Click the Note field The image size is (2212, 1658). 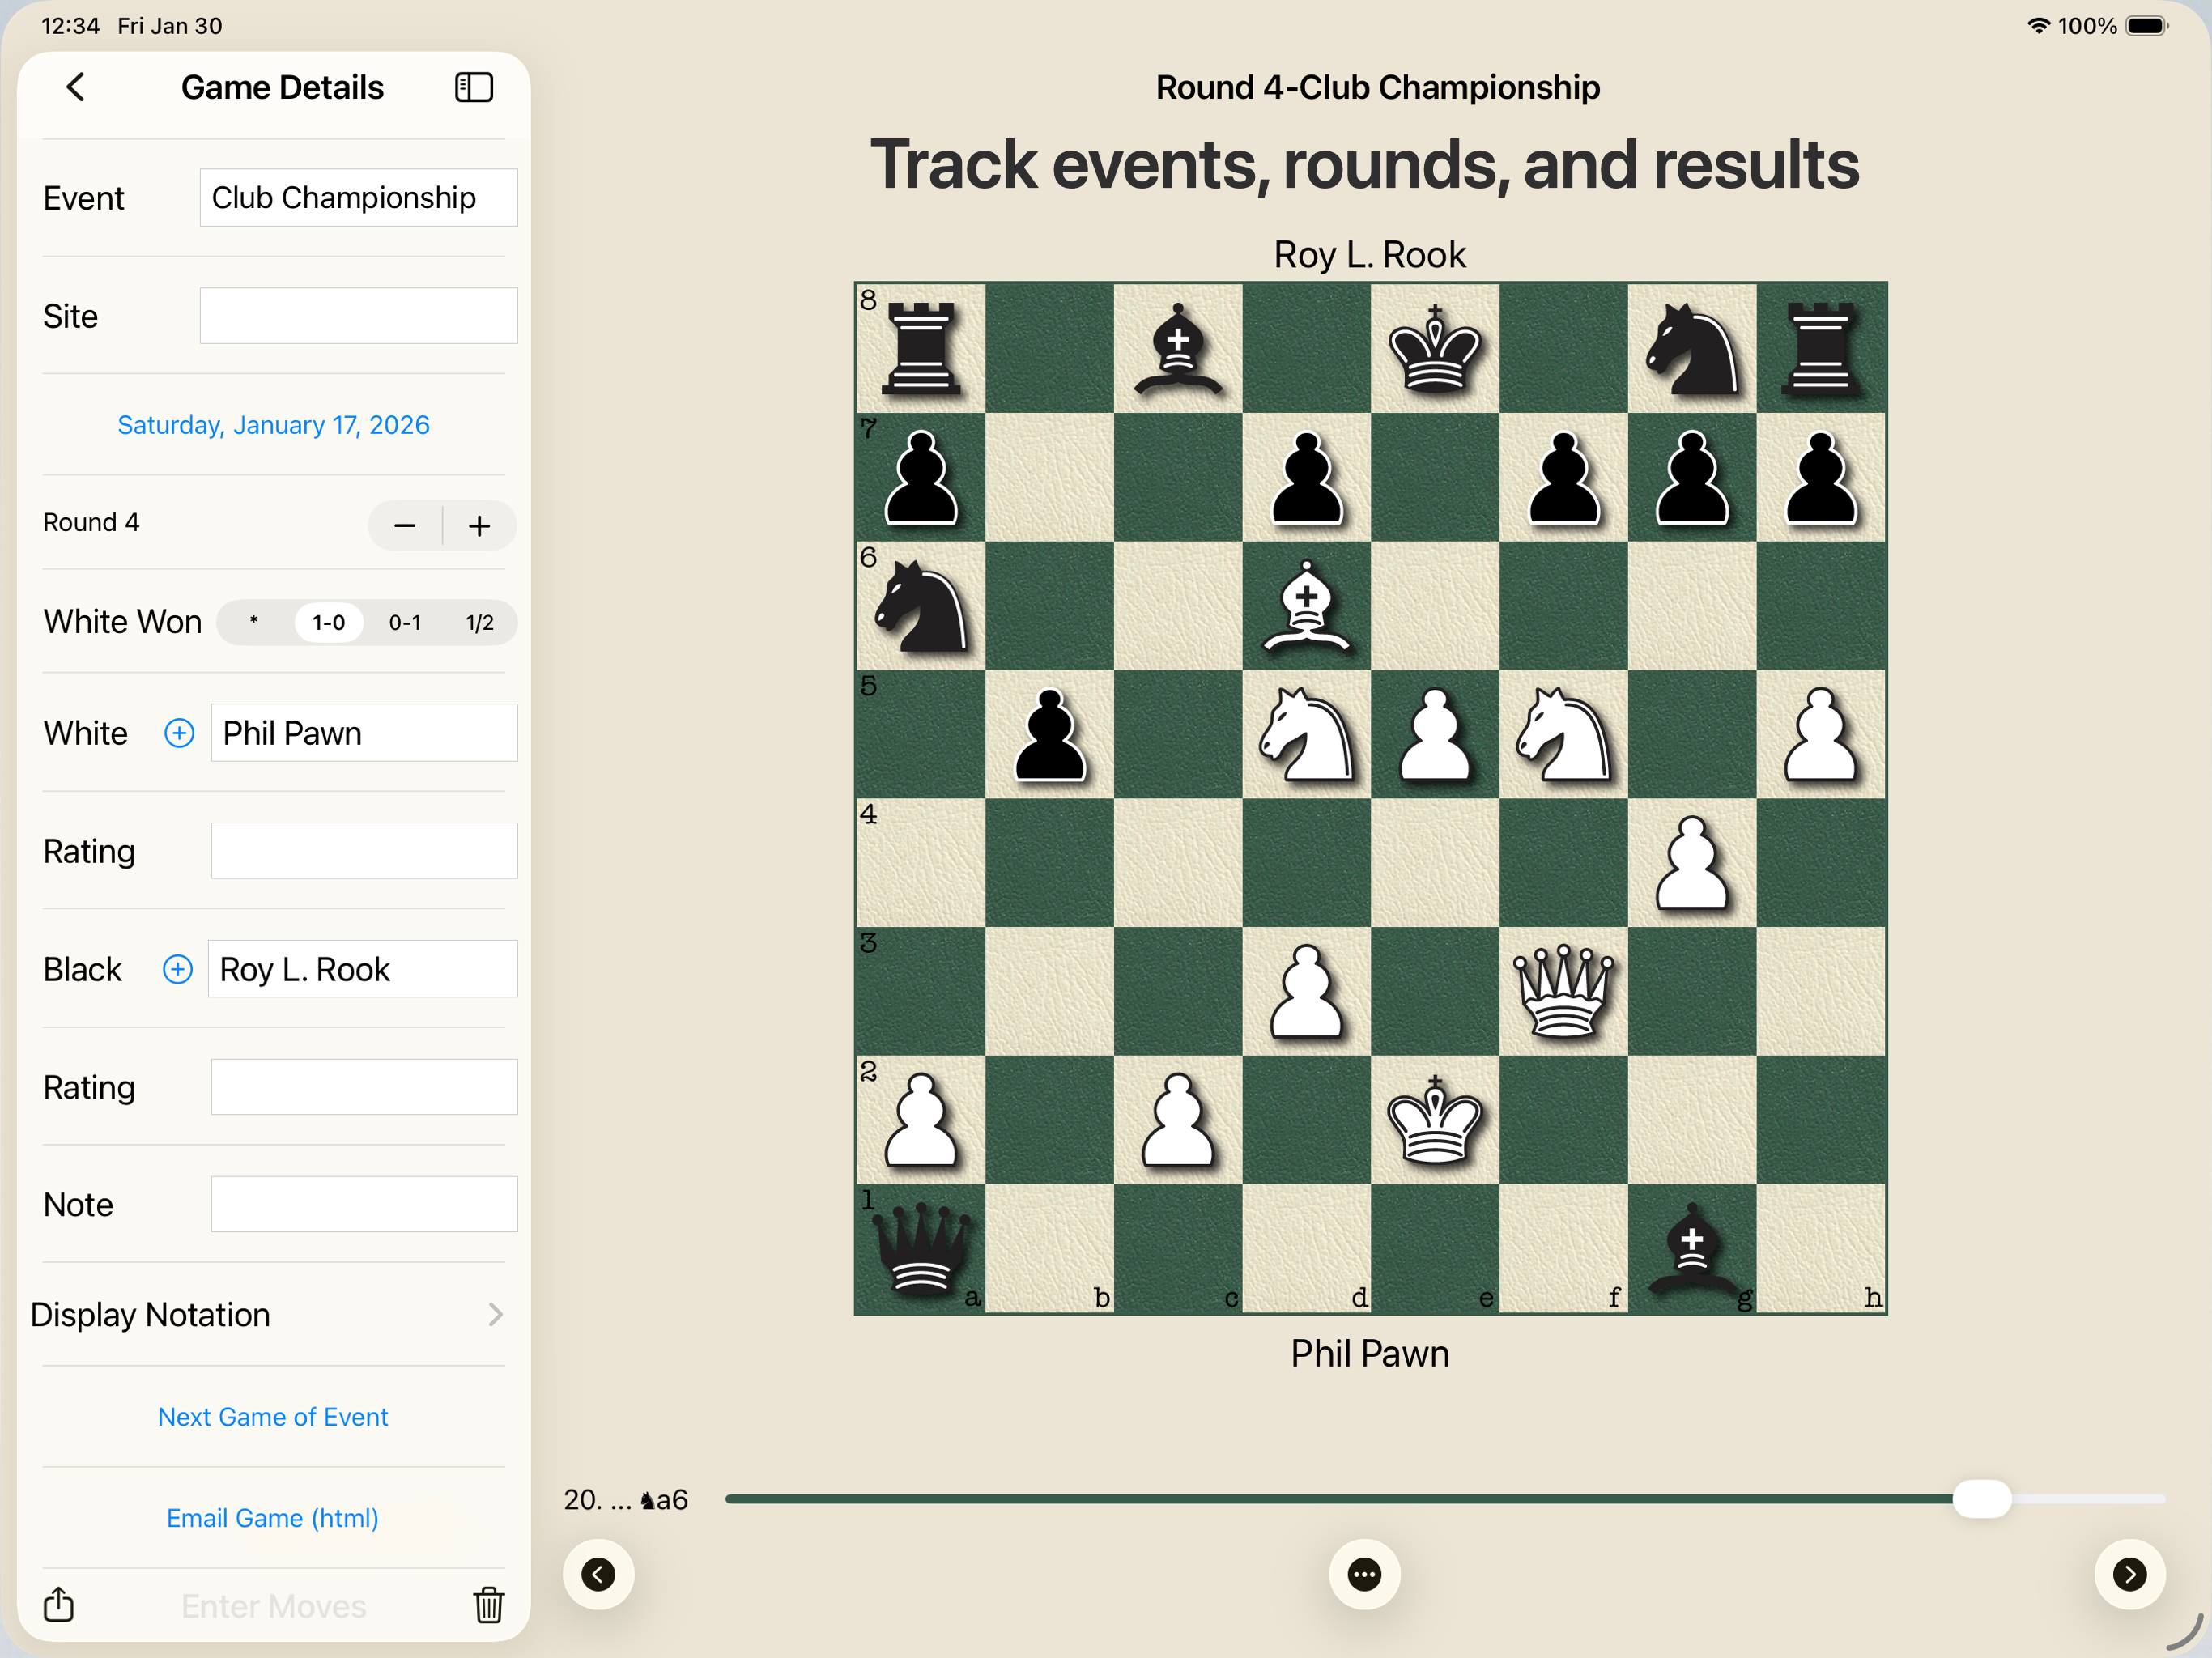click(364, 1204)
